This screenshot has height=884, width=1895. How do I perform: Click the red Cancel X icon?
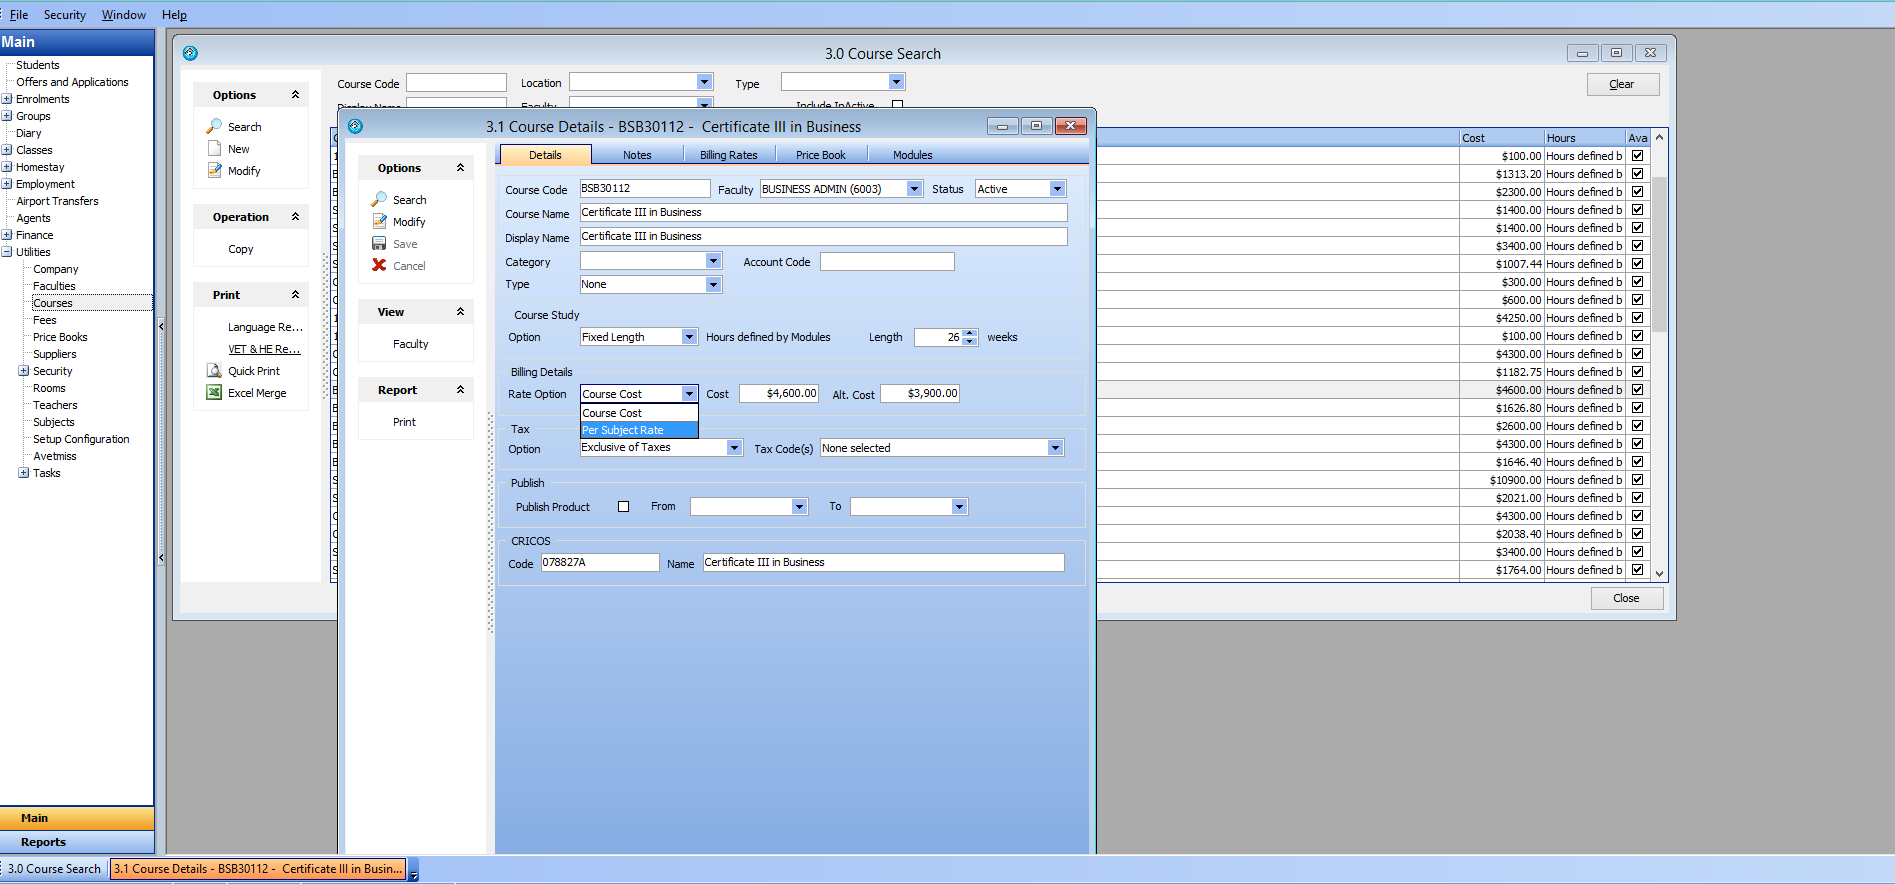pos(379,266)
